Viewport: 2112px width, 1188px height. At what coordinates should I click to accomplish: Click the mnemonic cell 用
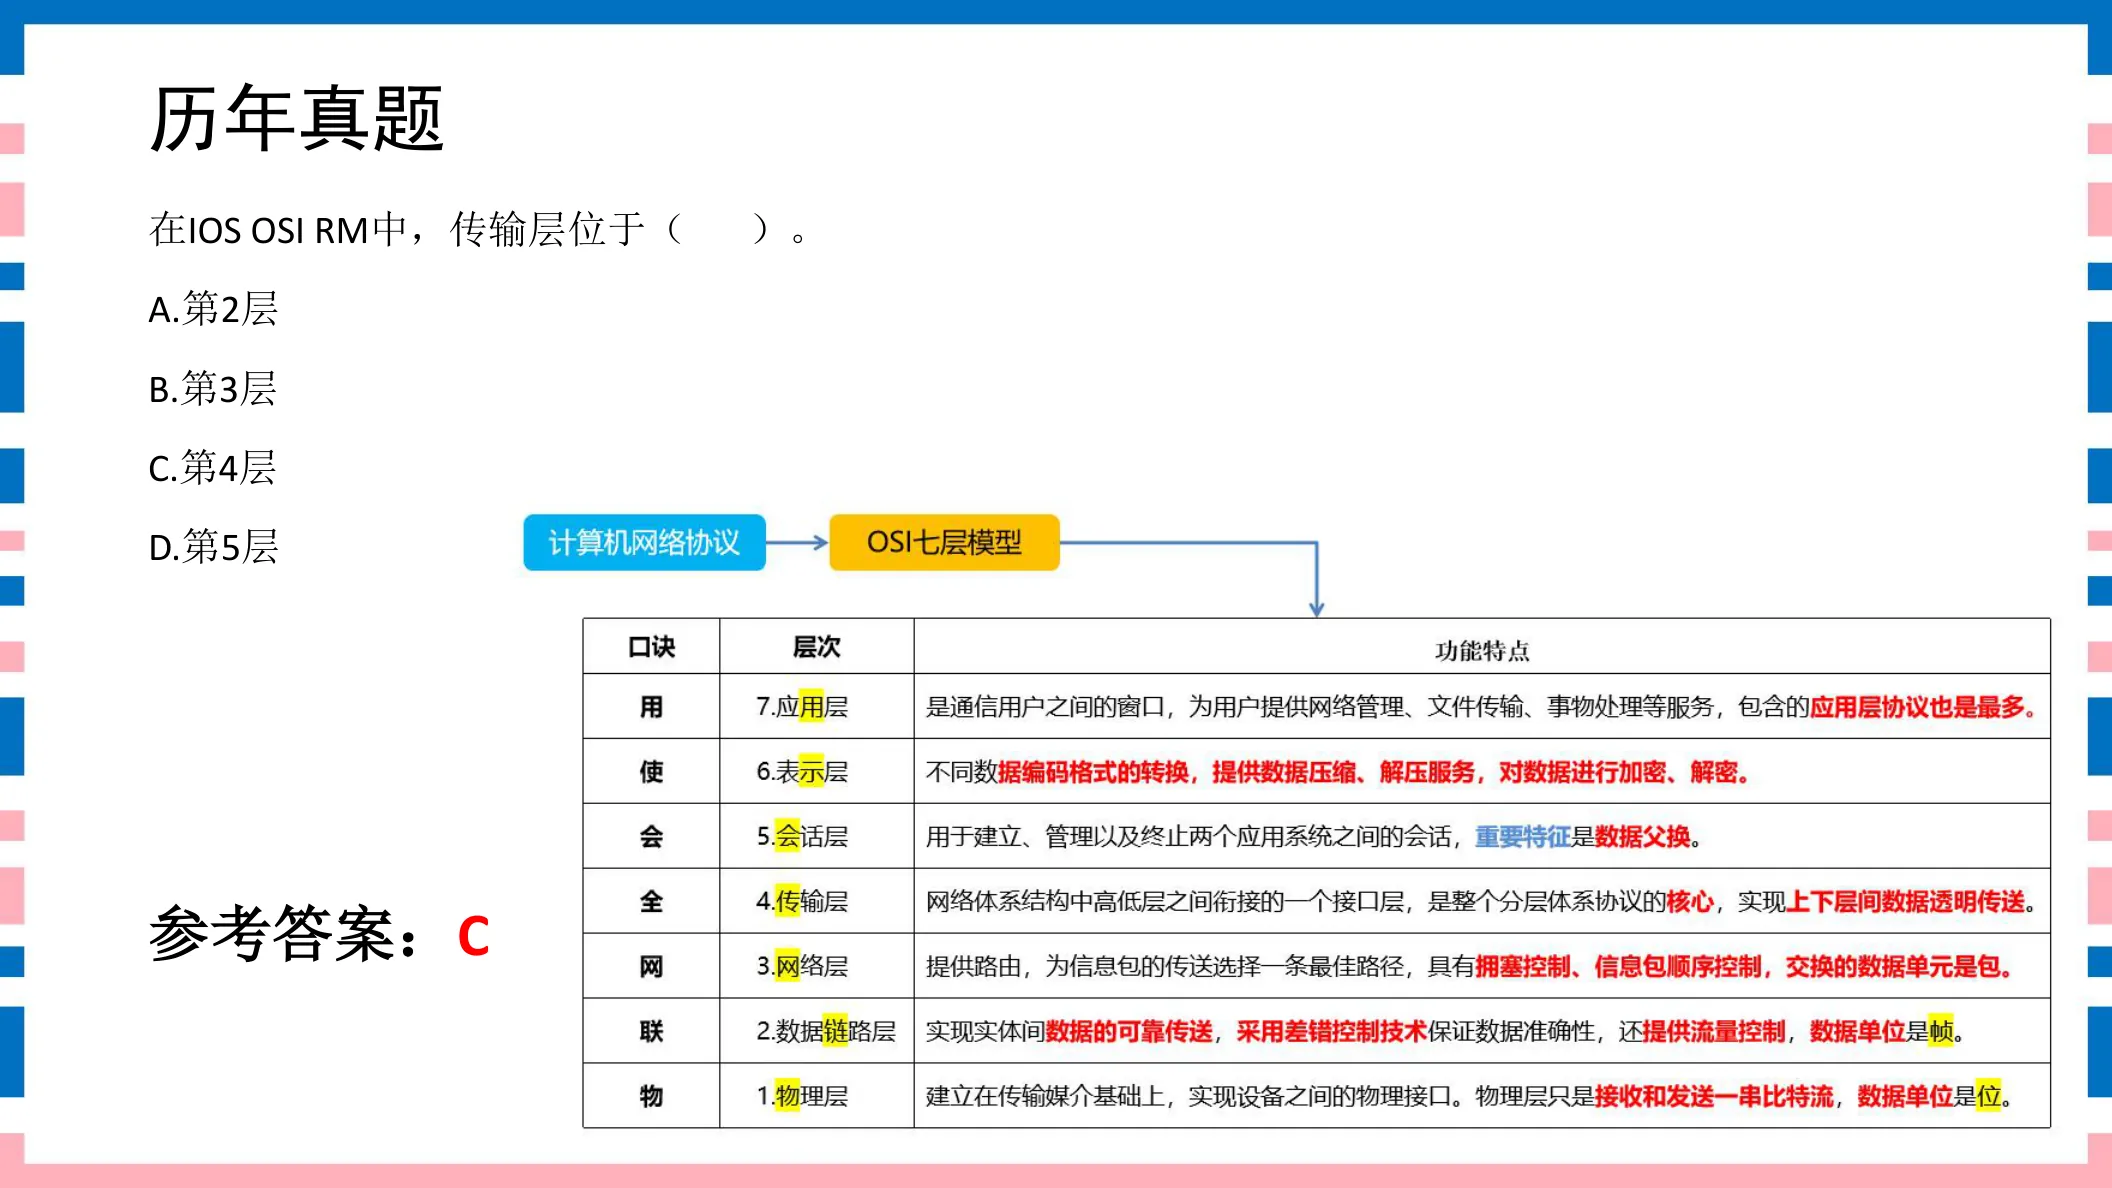pyautogui.click(x=651, y=707)
